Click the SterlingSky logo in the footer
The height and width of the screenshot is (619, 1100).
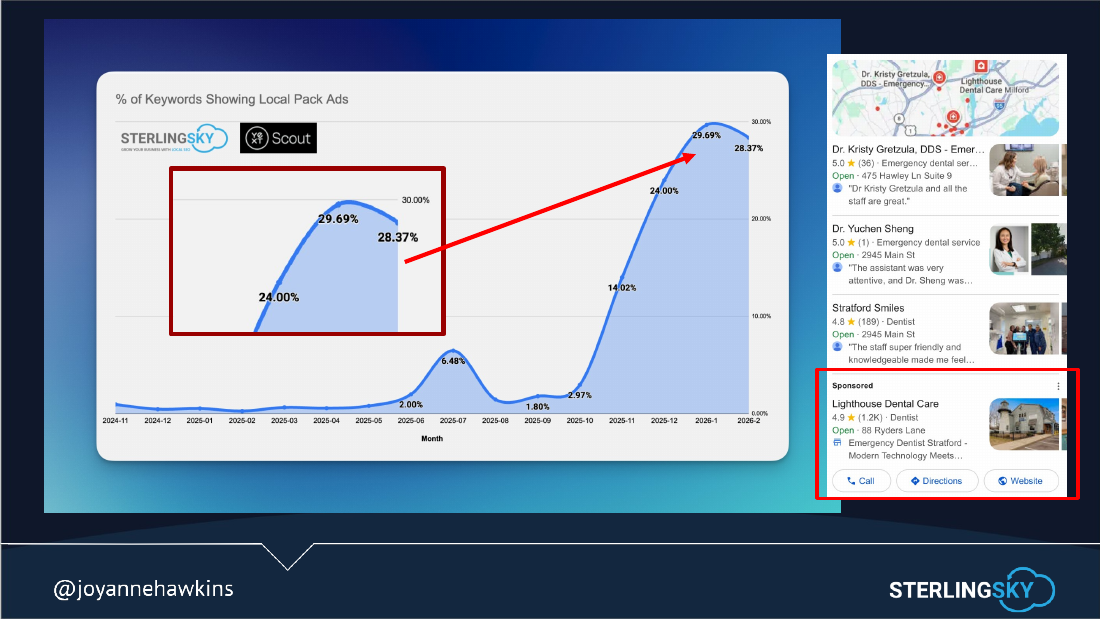972,590
